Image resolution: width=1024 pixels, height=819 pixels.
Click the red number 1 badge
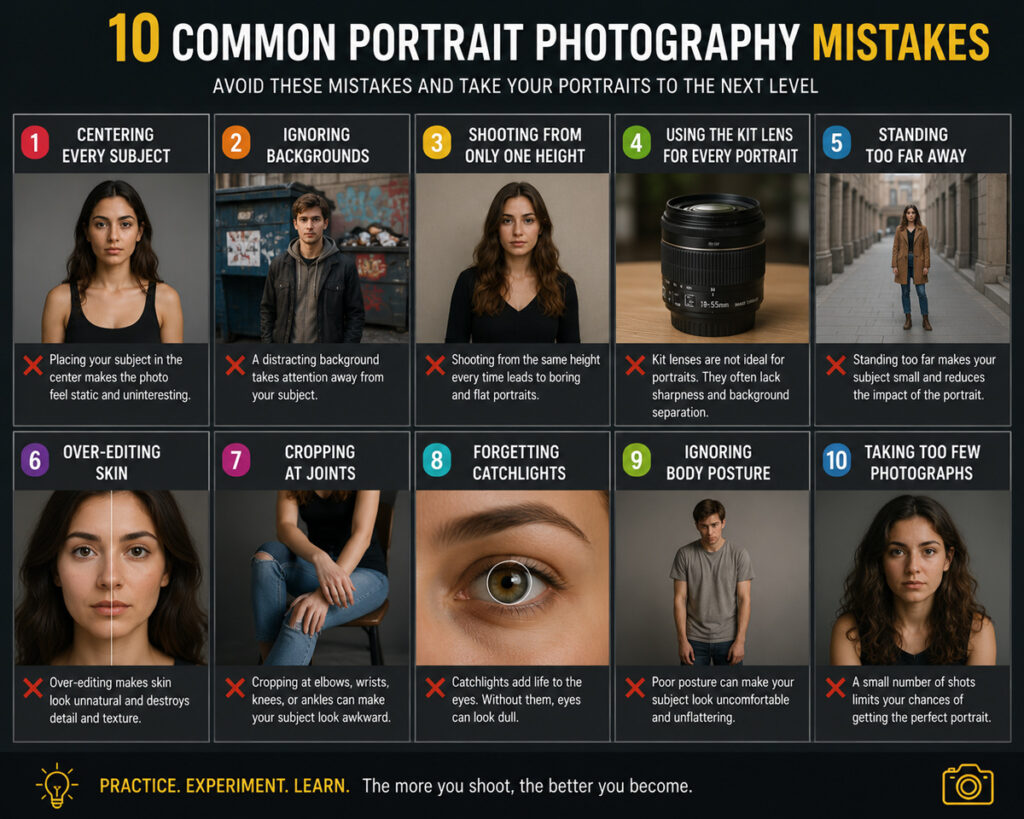click(35, 142)
